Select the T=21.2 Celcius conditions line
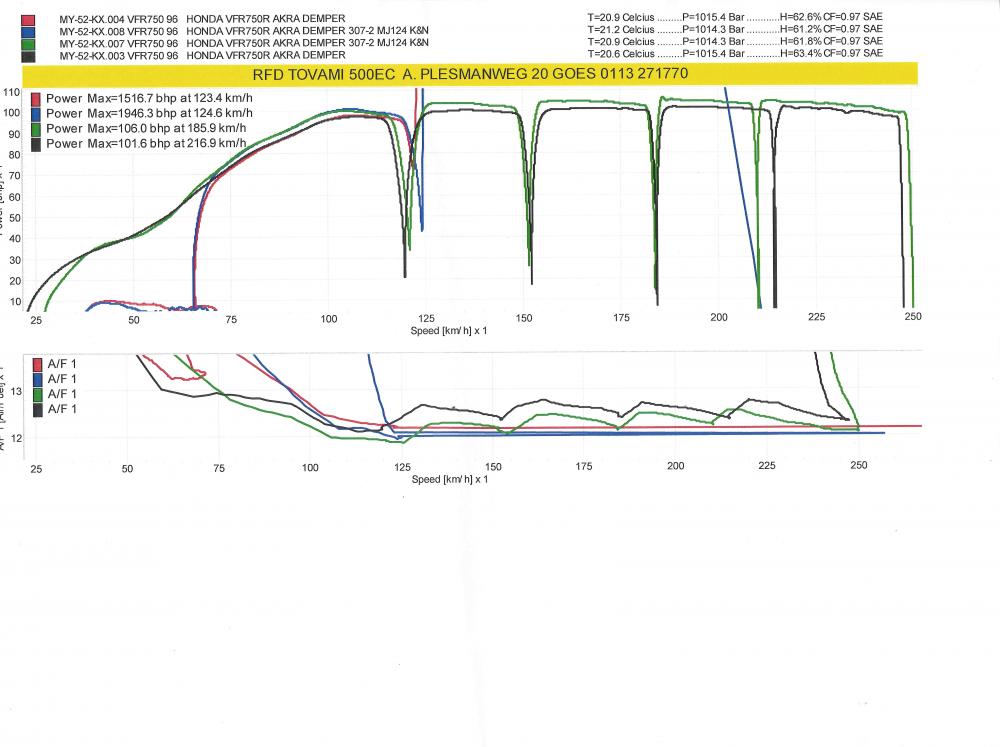Screen dimensions: 1000x747 point(736,30)
